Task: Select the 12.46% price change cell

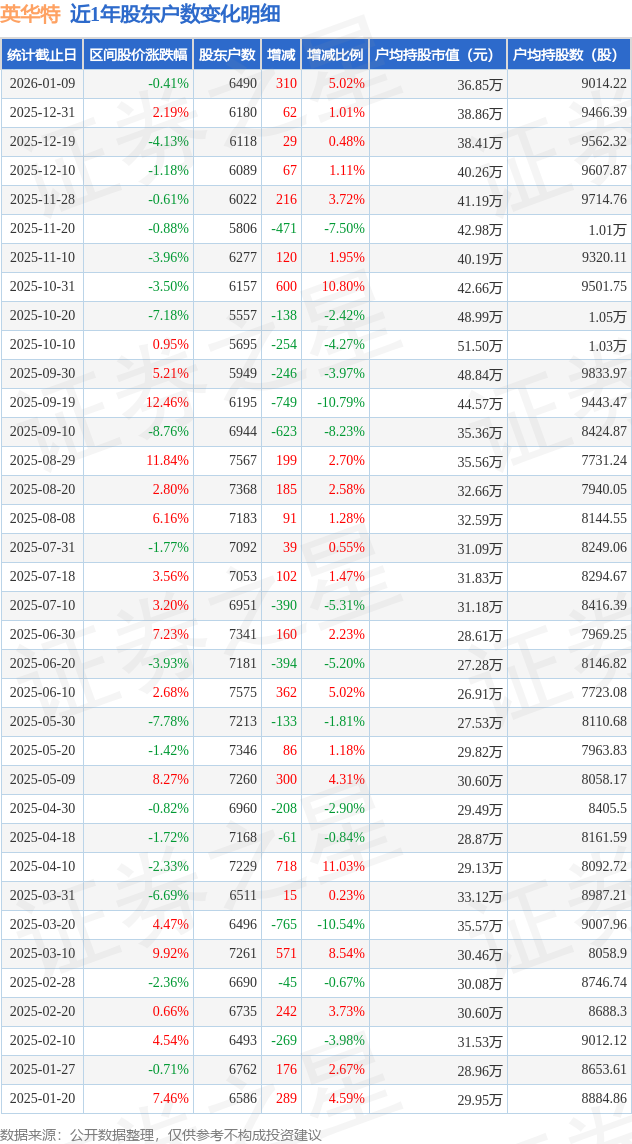Action: coord(166,403)
